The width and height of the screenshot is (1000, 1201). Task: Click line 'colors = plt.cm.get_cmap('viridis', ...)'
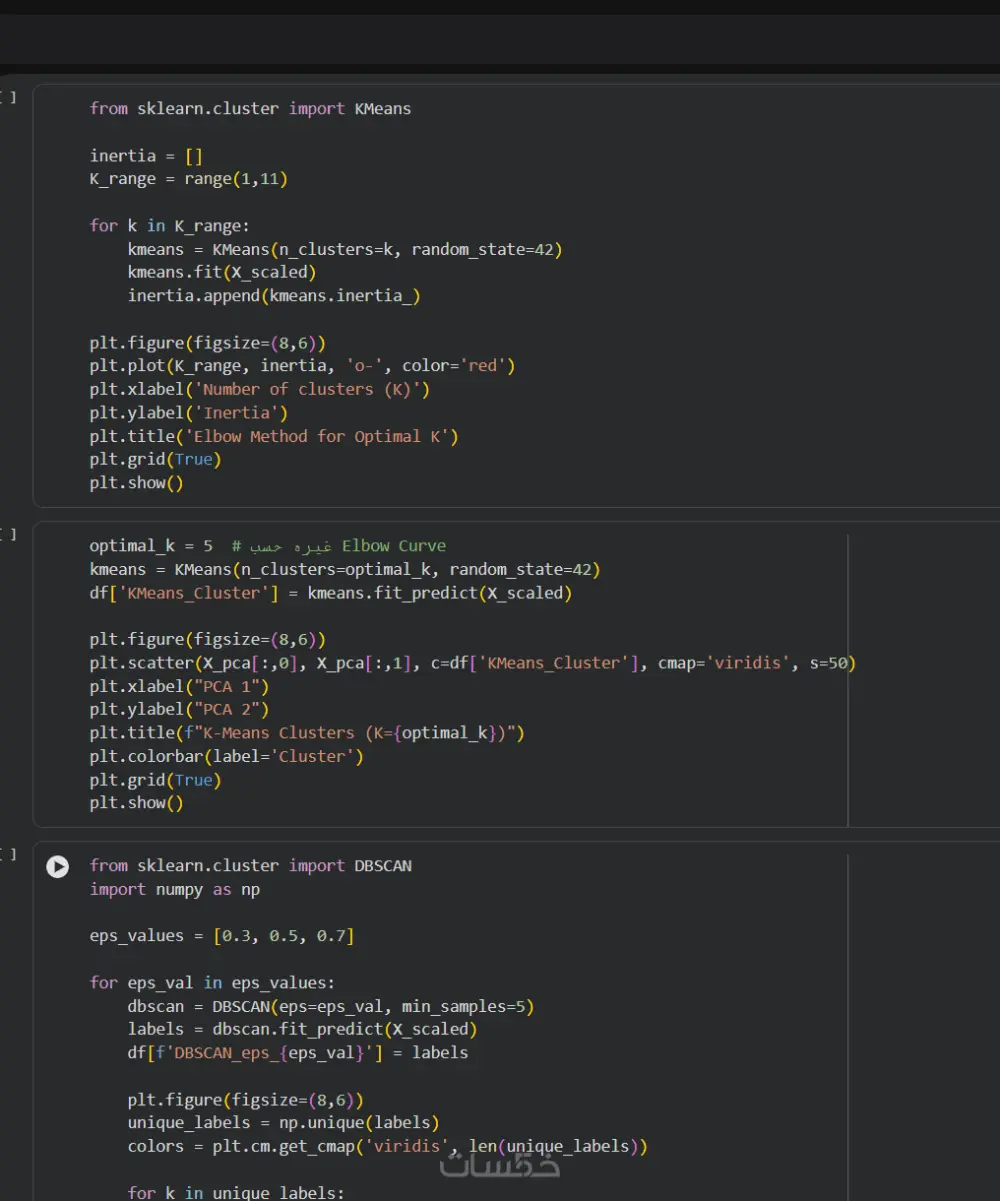coord(387,1146)
